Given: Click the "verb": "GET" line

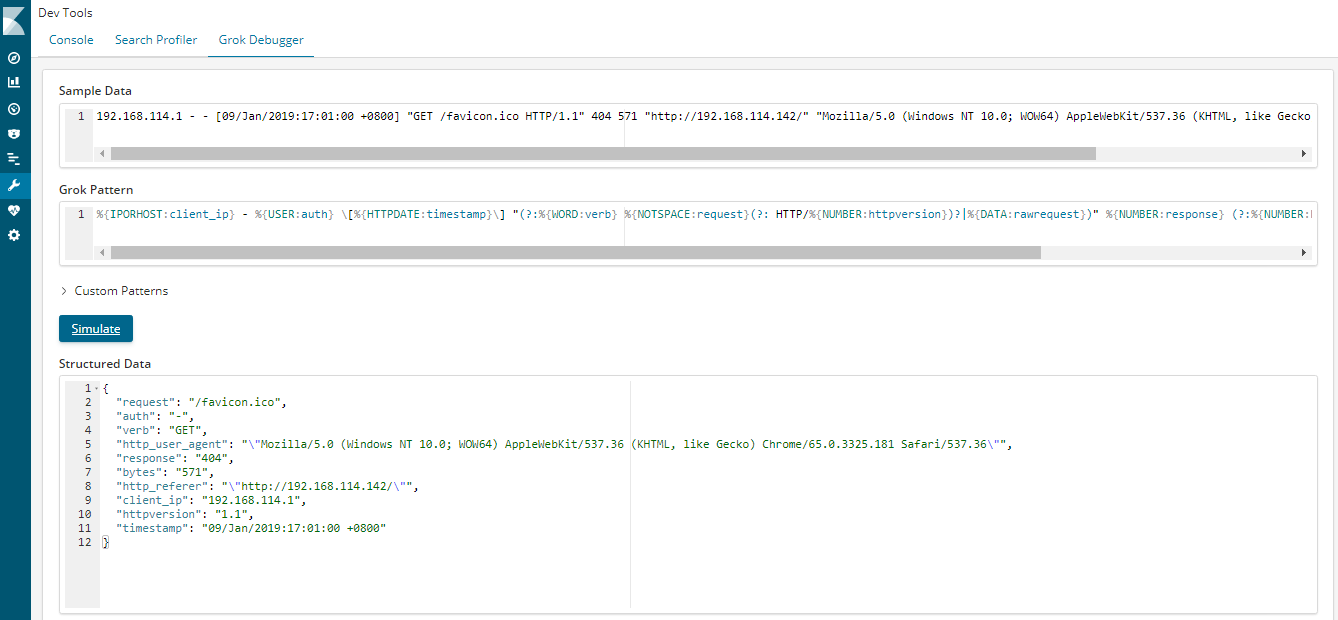Looking at the screenshot, I should [x=161, y=430].
